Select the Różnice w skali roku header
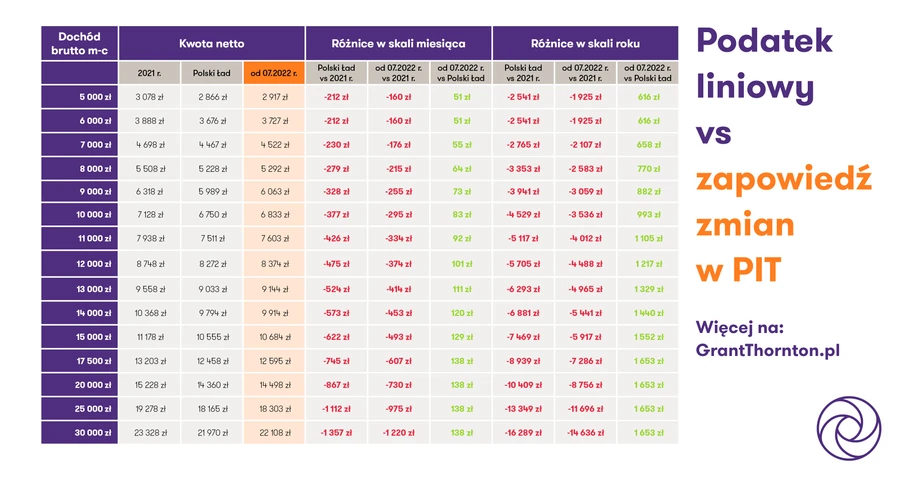920x480 pixels. click(585, 43)
